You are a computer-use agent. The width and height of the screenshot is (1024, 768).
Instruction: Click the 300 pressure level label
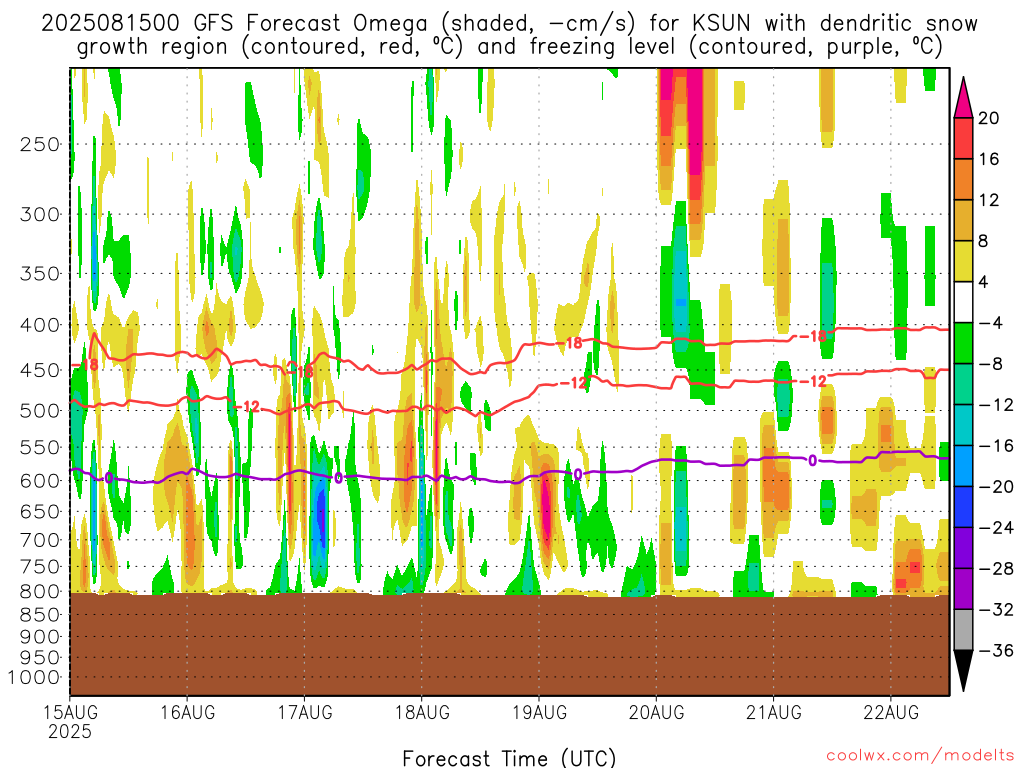pos(40,214)
